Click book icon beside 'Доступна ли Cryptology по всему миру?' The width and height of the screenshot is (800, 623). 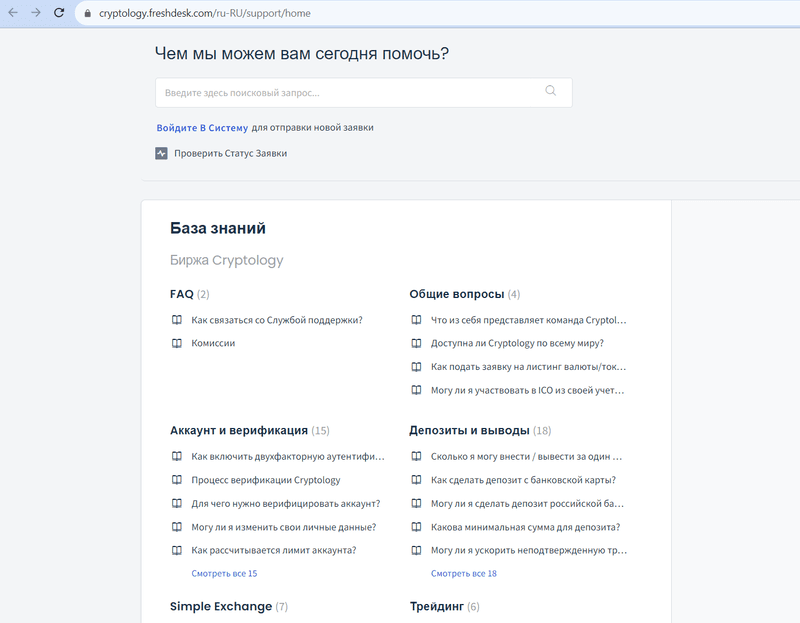tap(416, 343)
